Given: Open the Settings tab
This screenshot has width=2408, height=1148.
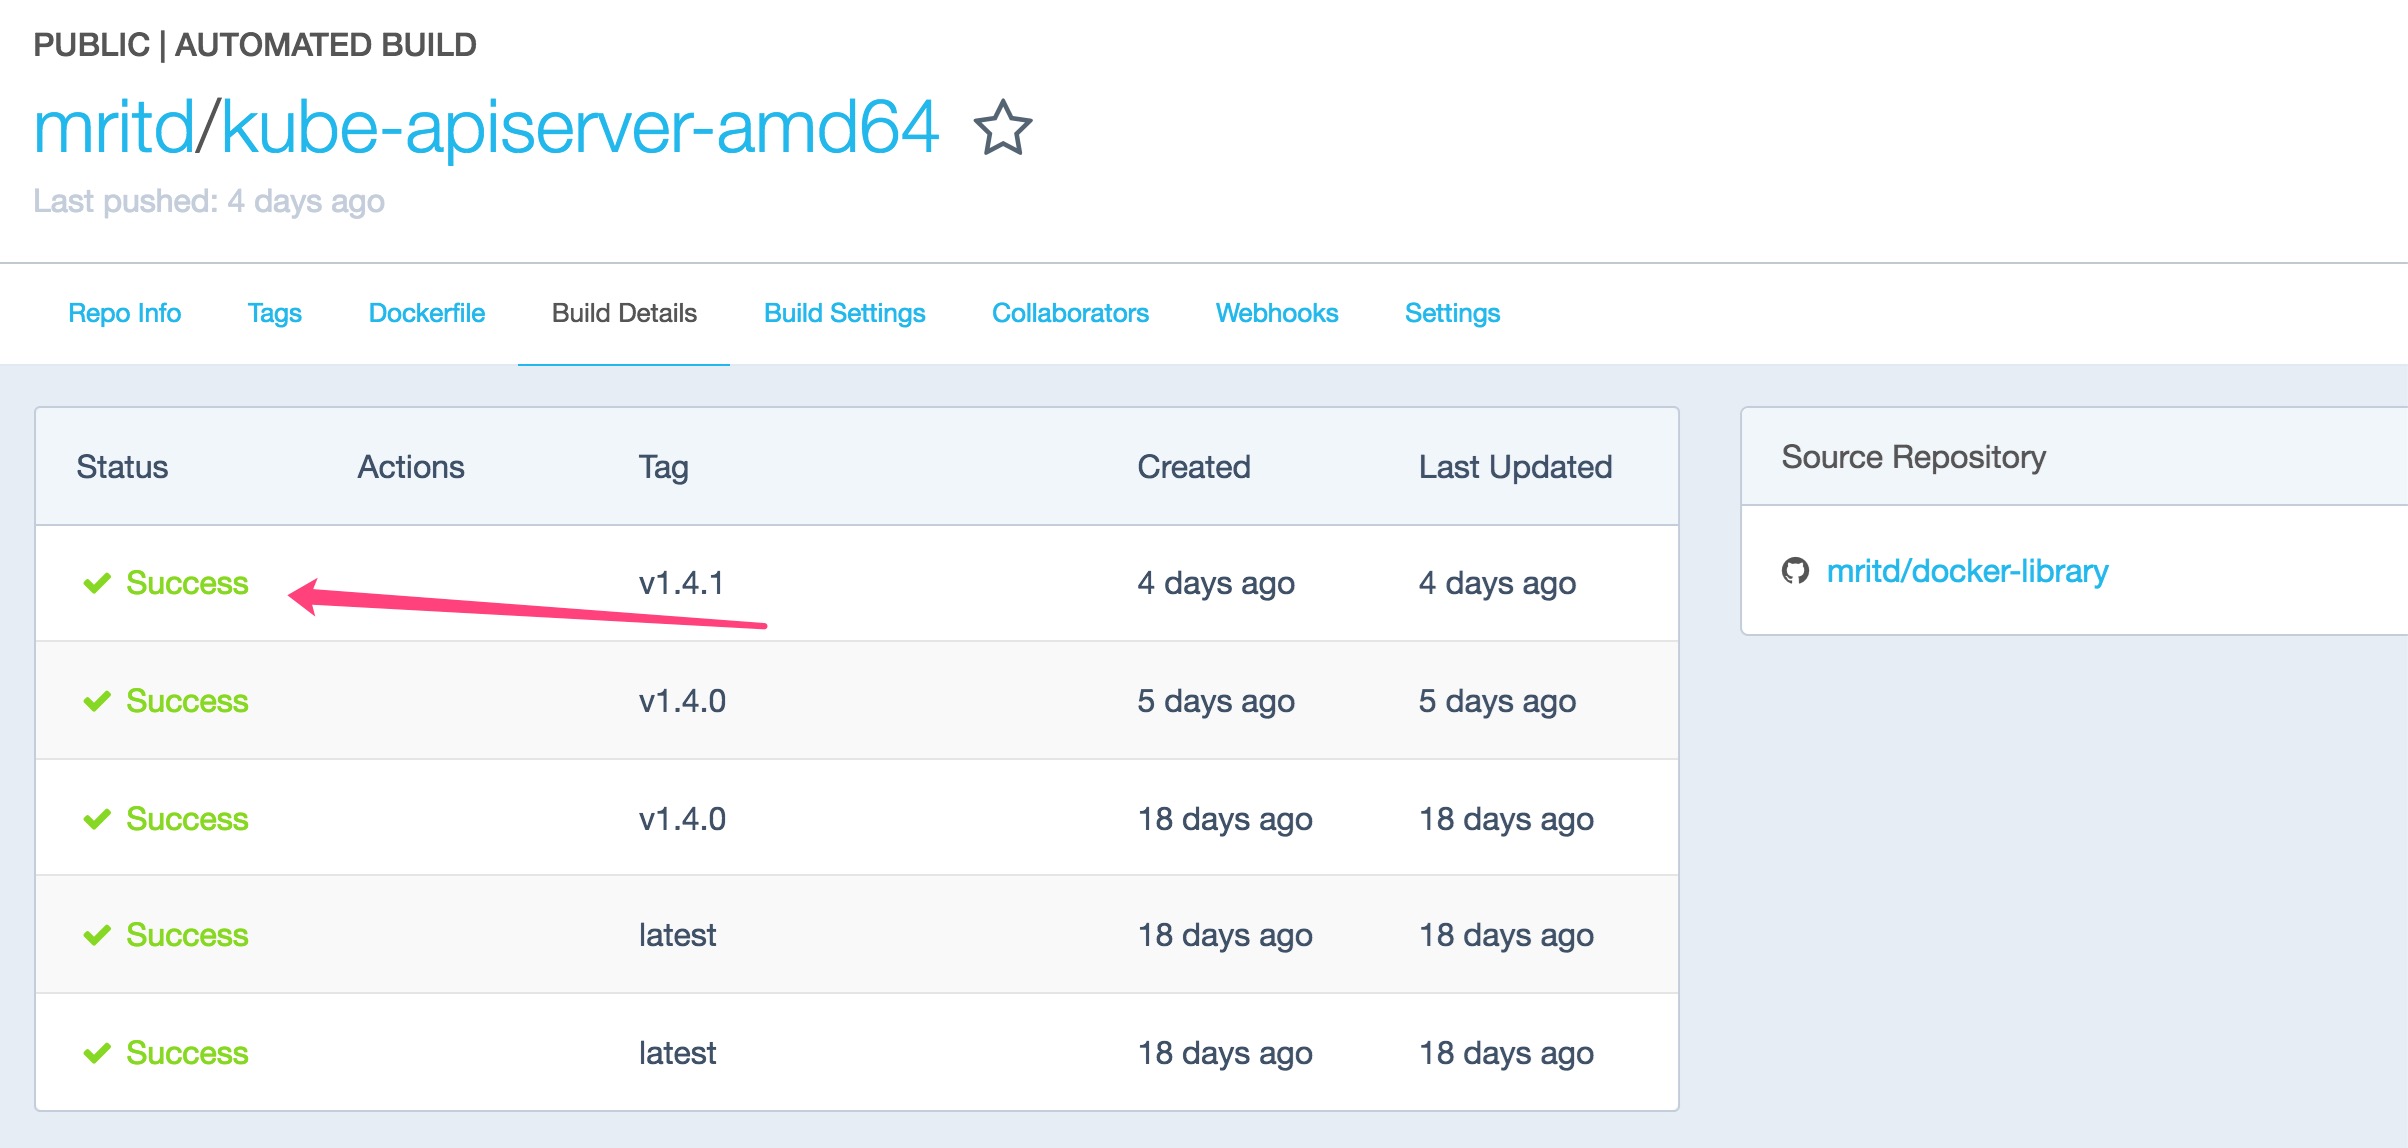Looking at the screenshot, I should 1452,313.
